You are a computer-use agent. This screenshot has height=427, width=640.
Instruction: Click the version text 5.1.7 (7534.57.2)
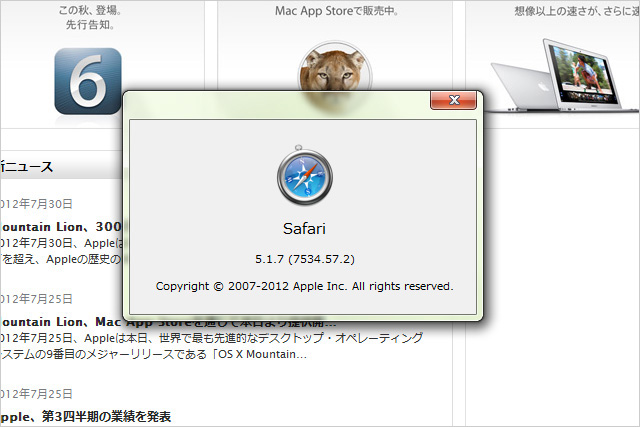click(305, 259)
